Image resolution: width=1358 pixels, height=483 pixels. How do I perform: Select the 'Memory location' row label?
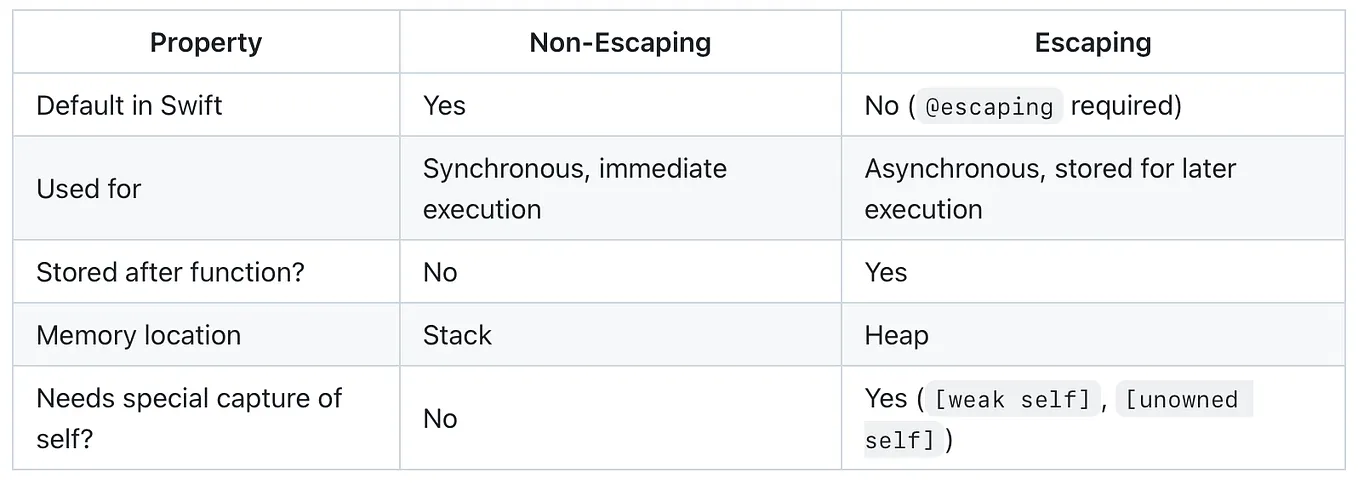coord(138,335)
